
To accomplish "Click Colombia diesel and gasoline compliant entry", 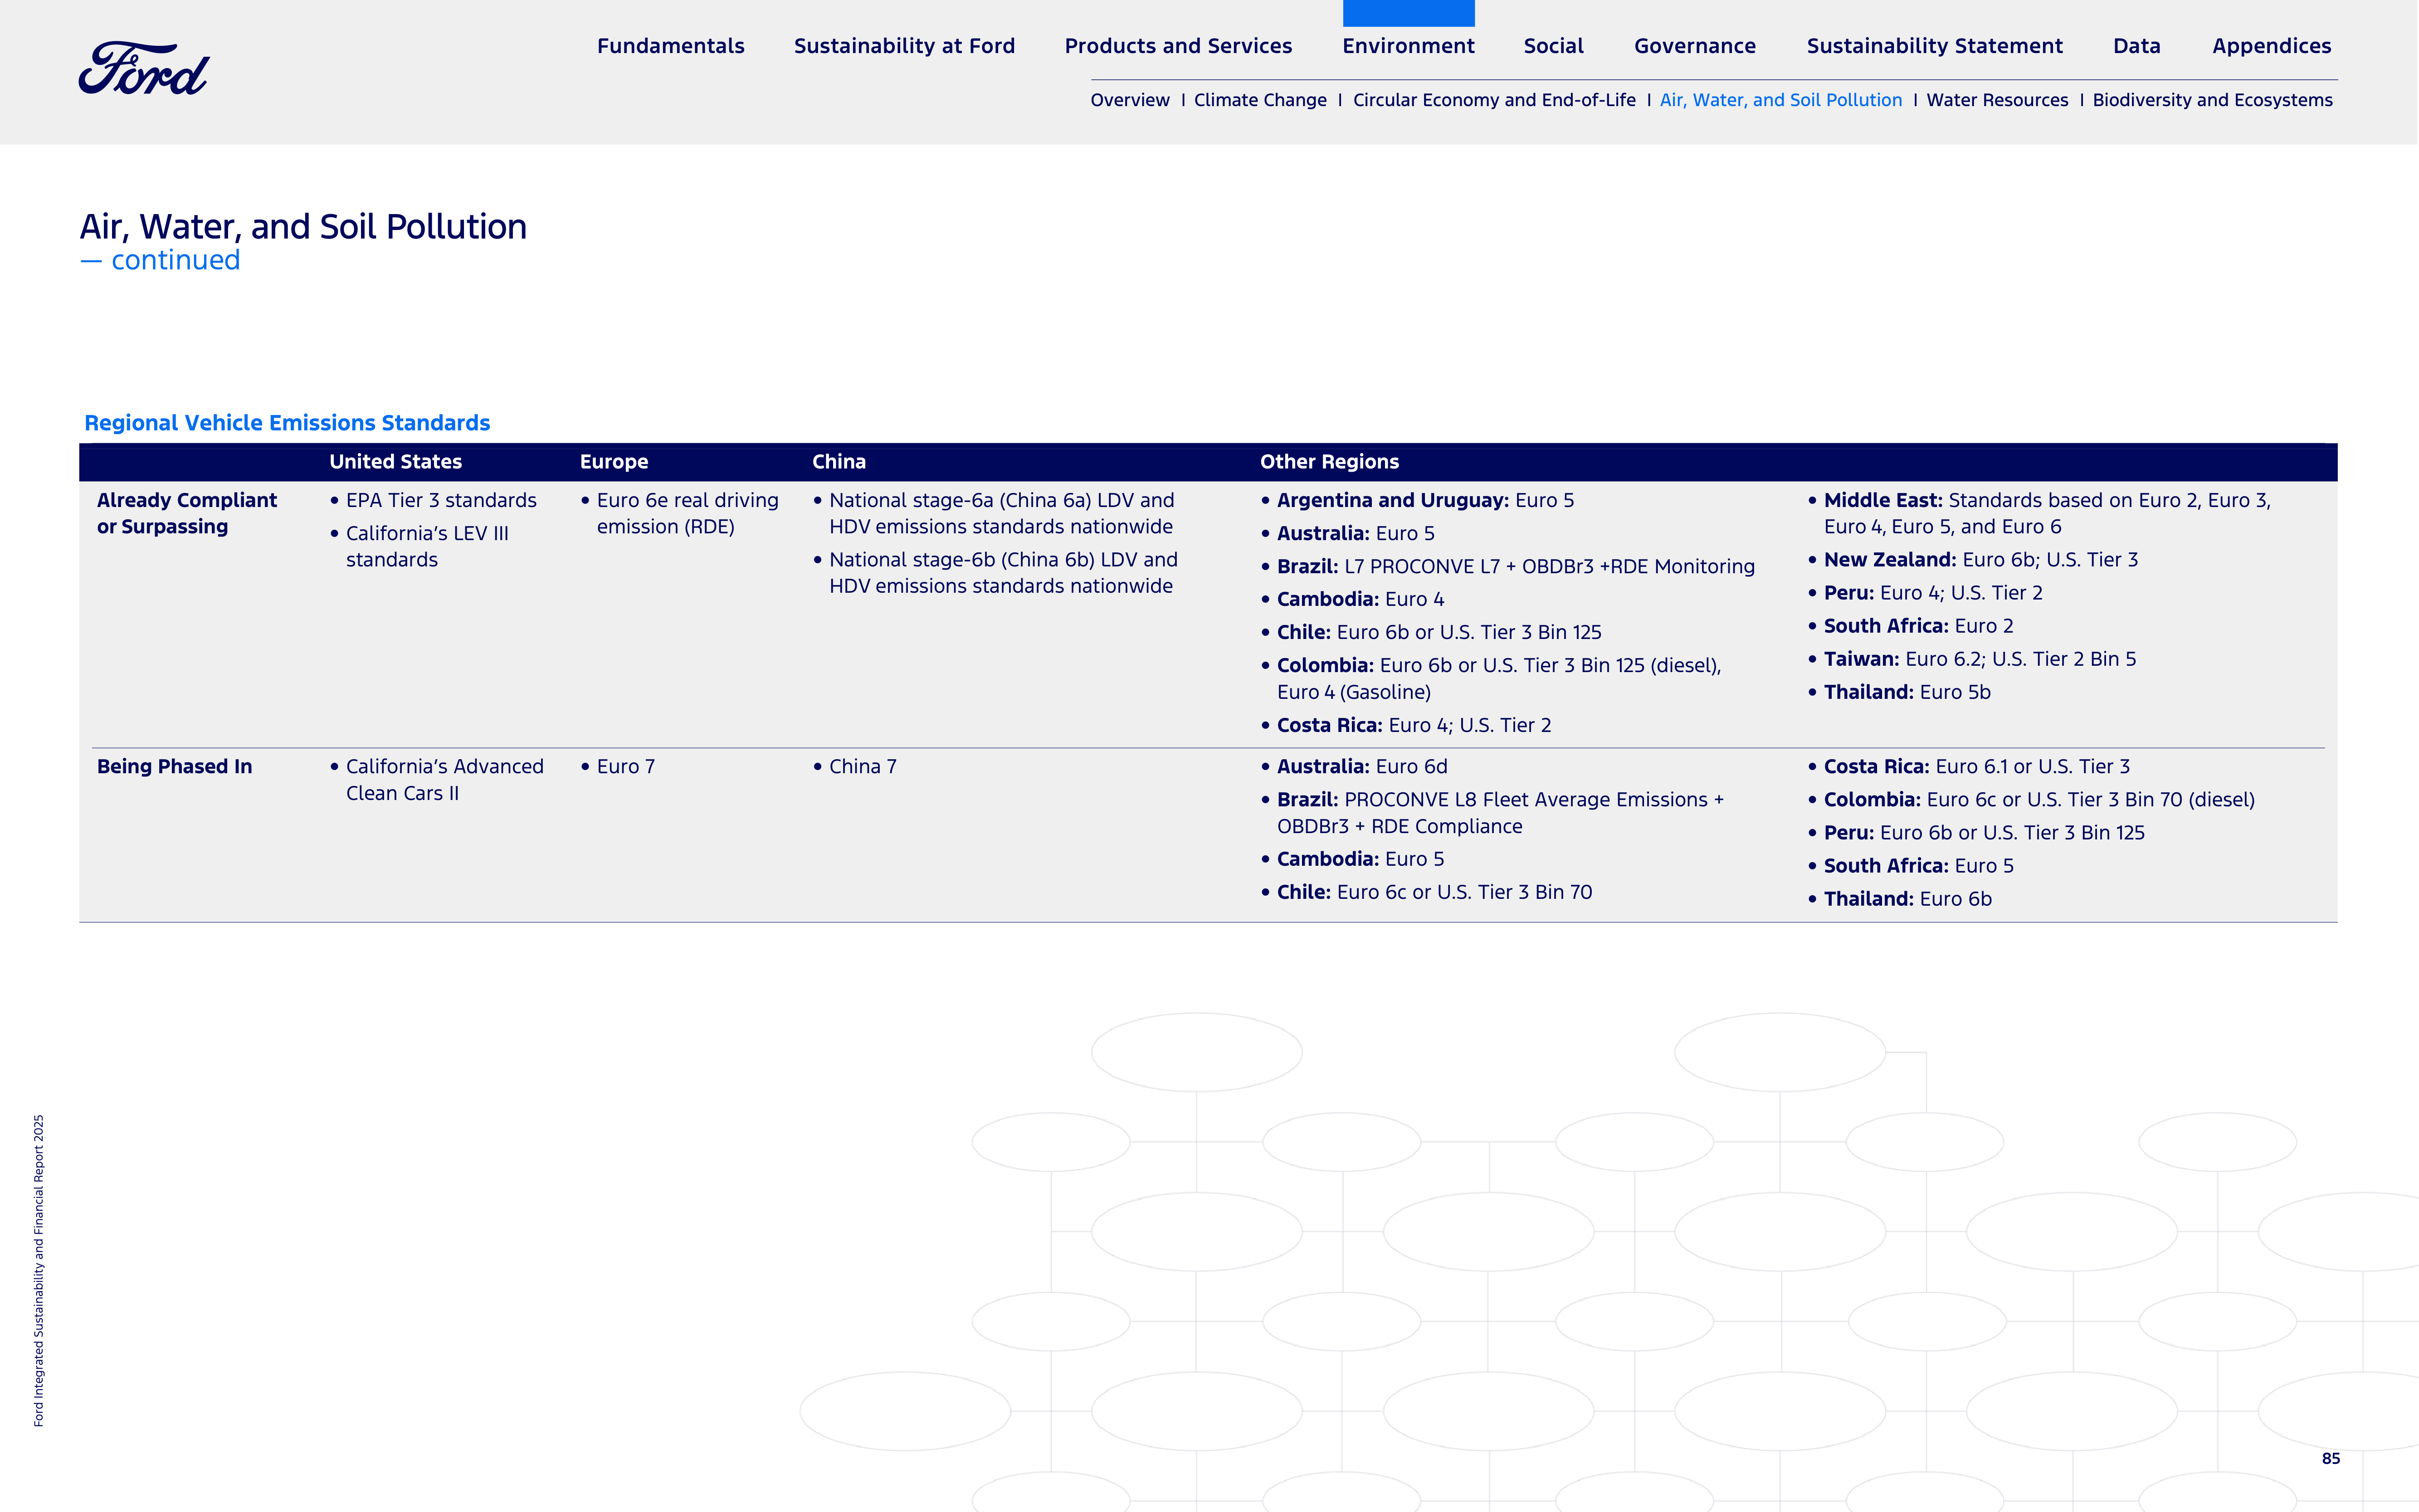I will tap(1499, 679).
